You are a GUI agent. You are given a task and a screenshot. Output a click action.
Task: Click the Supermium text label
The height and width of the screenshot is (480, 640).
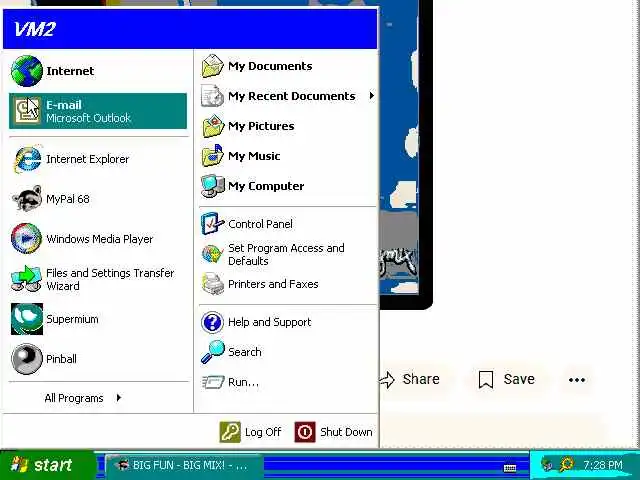[72, 319]
